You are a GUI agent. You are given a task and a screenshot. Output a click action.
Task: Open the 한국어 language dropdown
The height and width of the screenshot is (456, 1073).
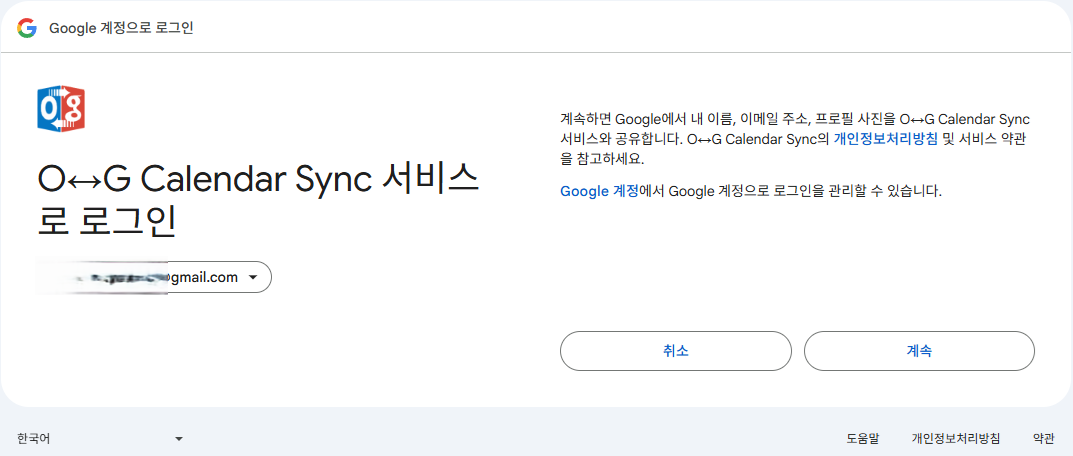100,438
